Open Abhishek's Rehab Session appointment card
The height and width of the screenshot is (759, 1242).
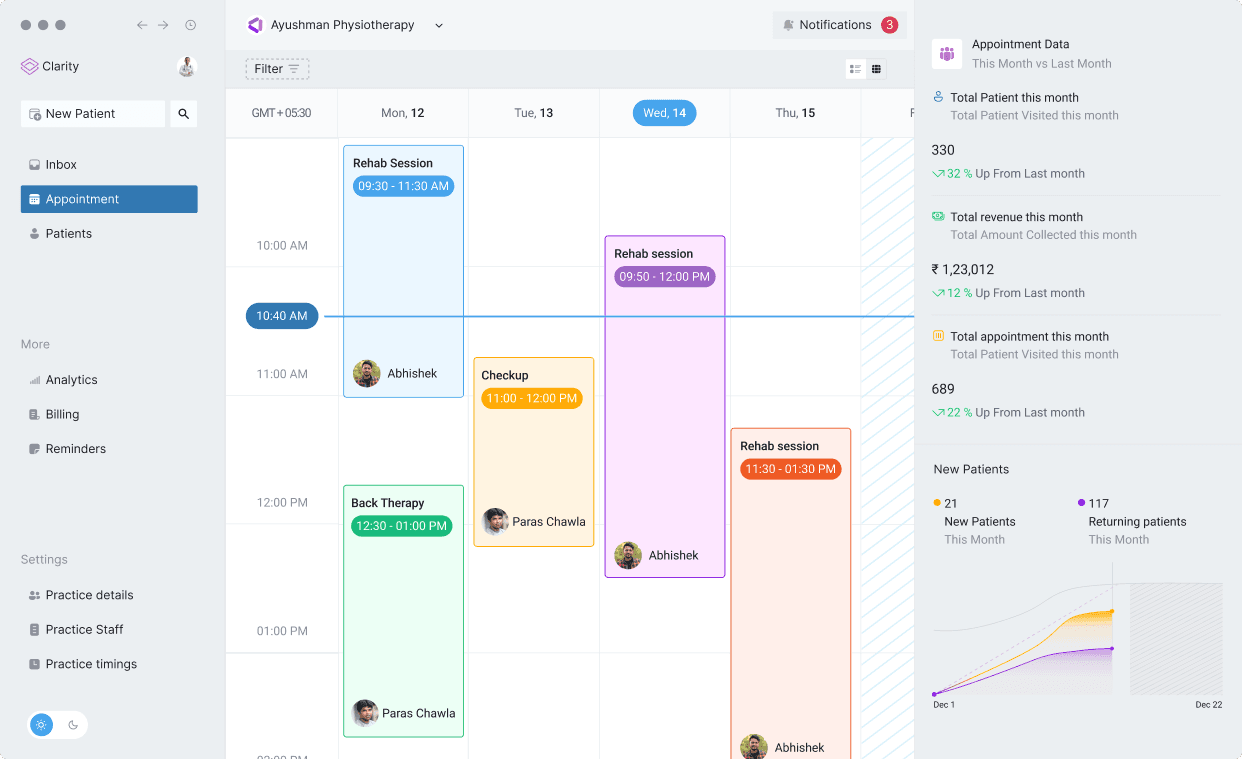pyautogui.click(x=403, y=272)
